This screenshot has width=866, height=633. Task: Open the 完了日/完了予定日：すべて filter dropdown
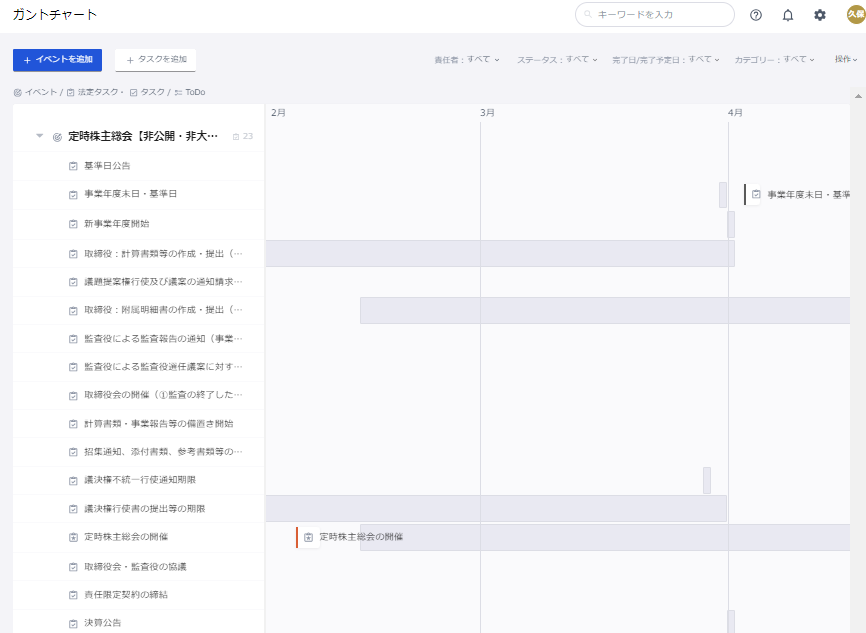666,60
